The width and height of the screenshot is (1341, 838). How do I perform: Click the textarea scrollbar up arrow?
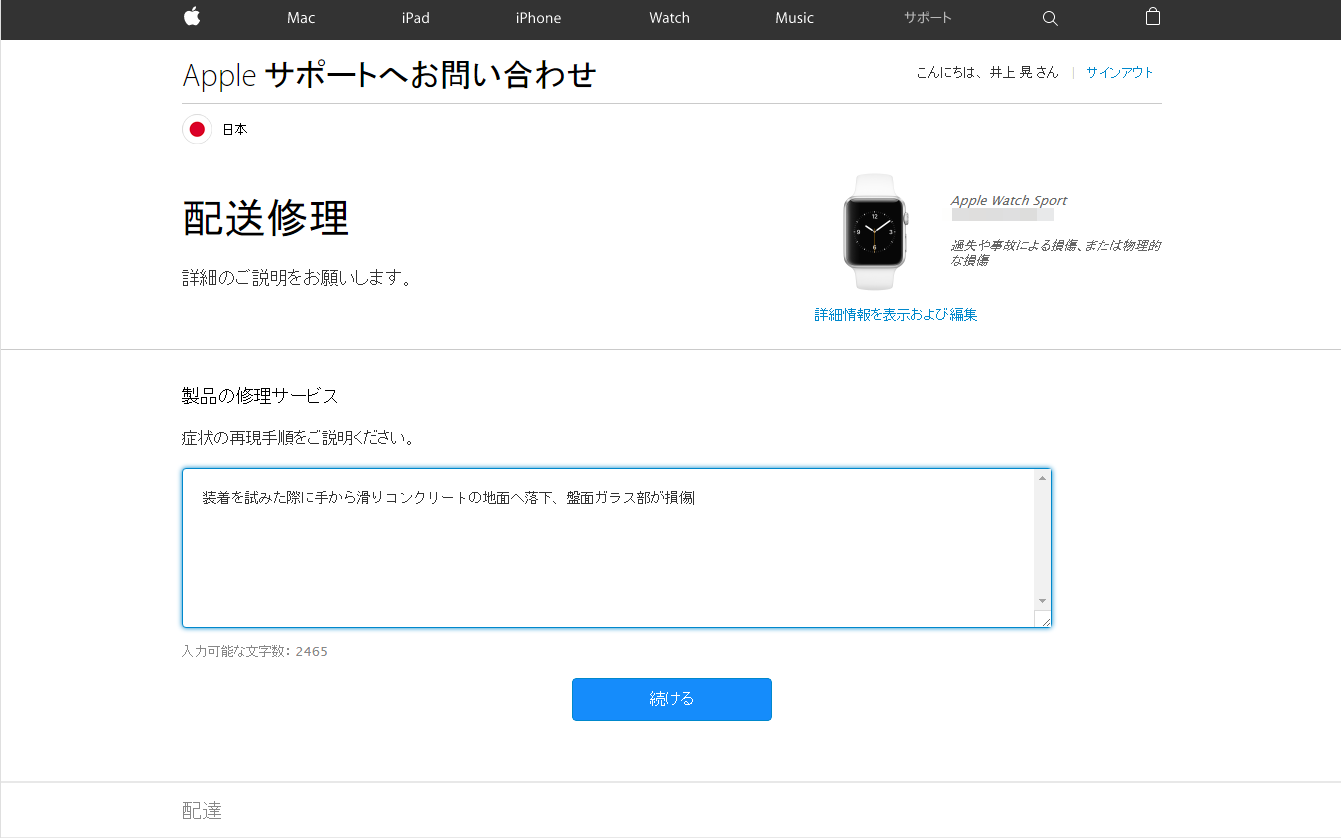pos(1042,478)
